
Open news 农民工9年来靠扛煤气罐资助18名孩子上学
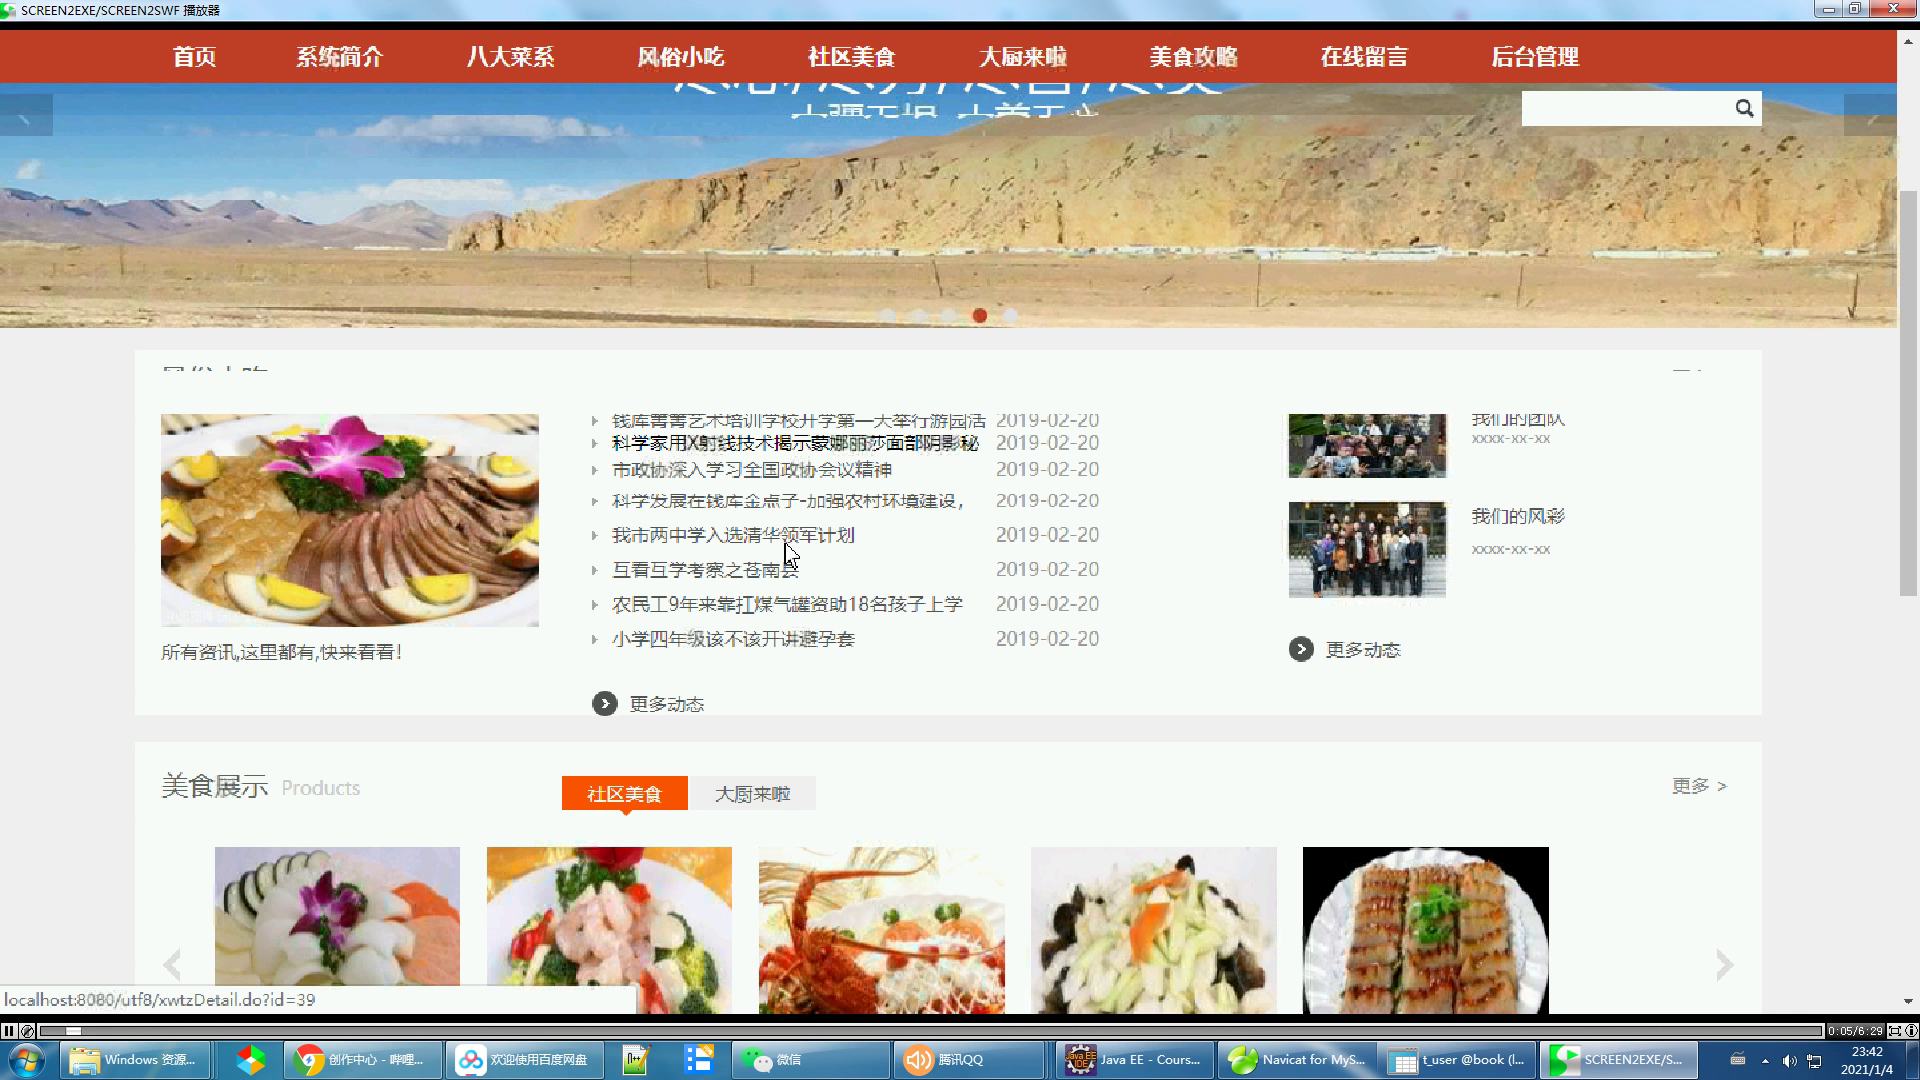pos(787,604)
